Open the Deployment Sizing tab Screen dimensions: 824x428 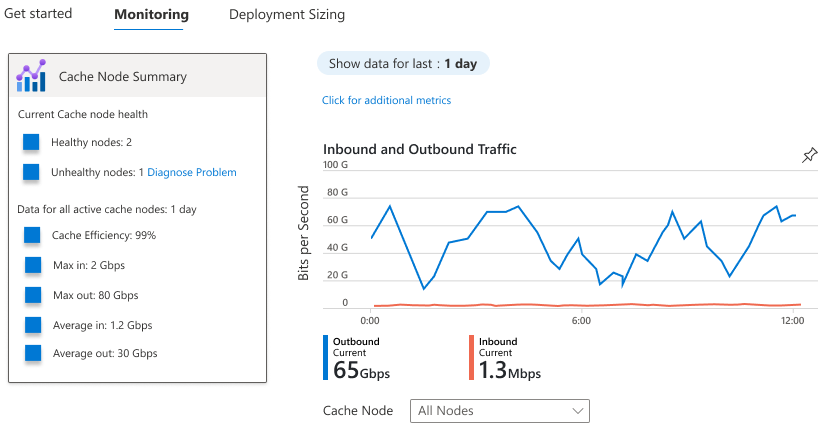click(286, 15)
